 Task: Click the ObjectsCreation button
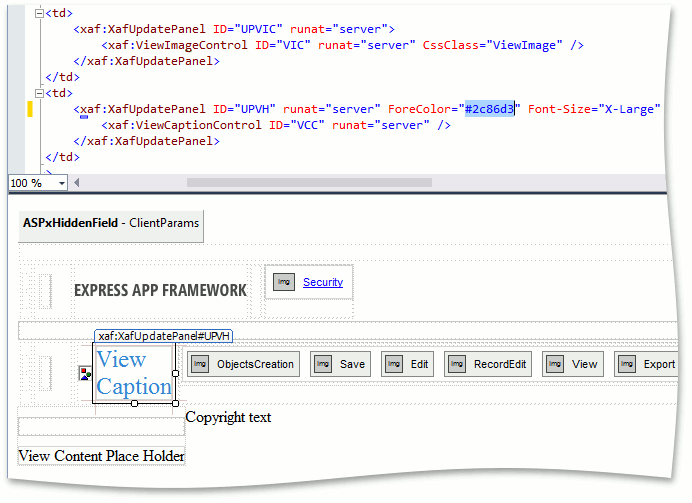[x=243, y=364]
